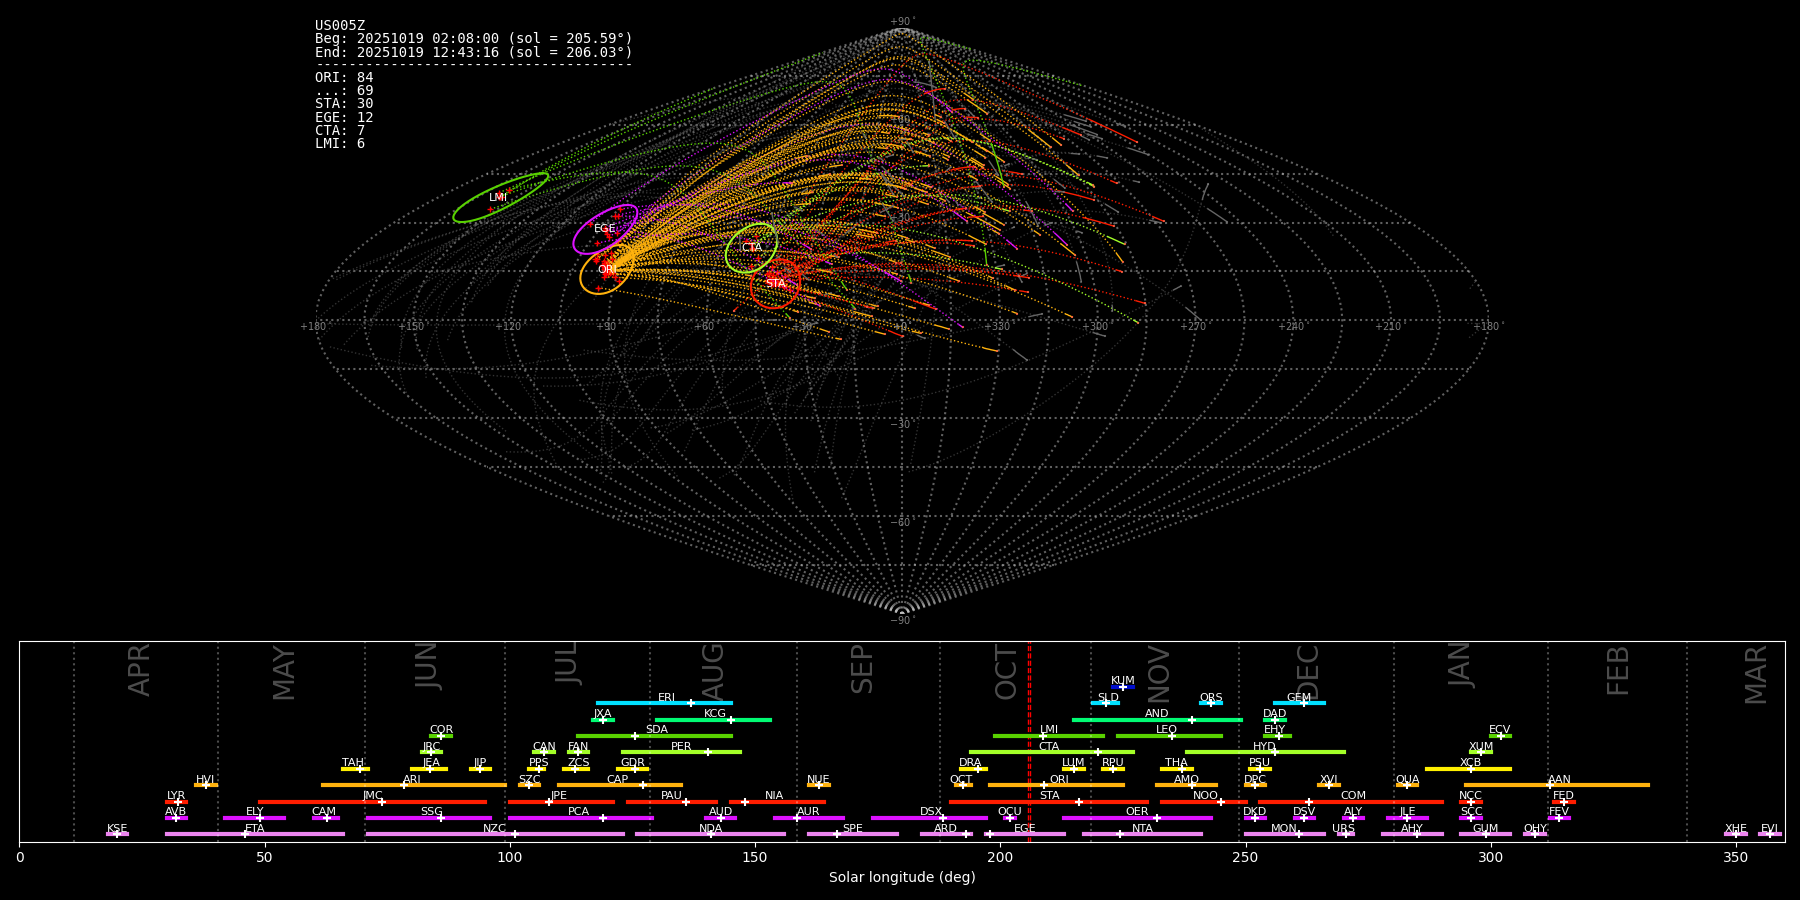
Task: Click the APR month label
Action: (139, 670)
